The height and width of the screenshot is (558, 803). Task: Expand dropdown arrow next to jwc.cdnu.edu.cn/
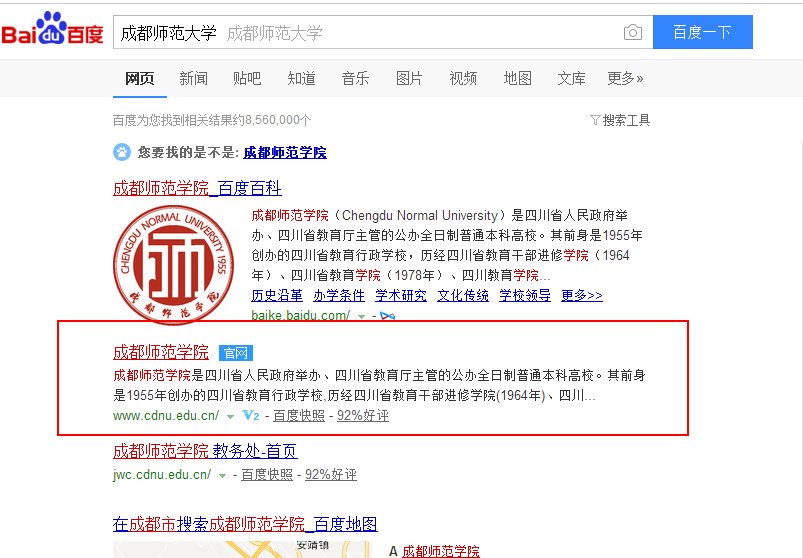[222, 476]
